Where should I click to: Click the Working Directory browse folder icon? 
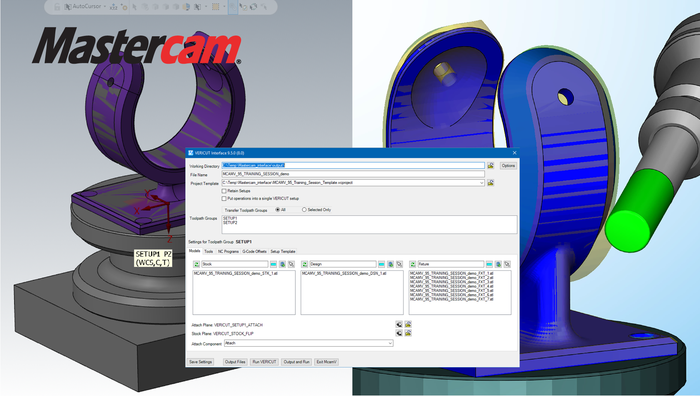tap(491, 166)
